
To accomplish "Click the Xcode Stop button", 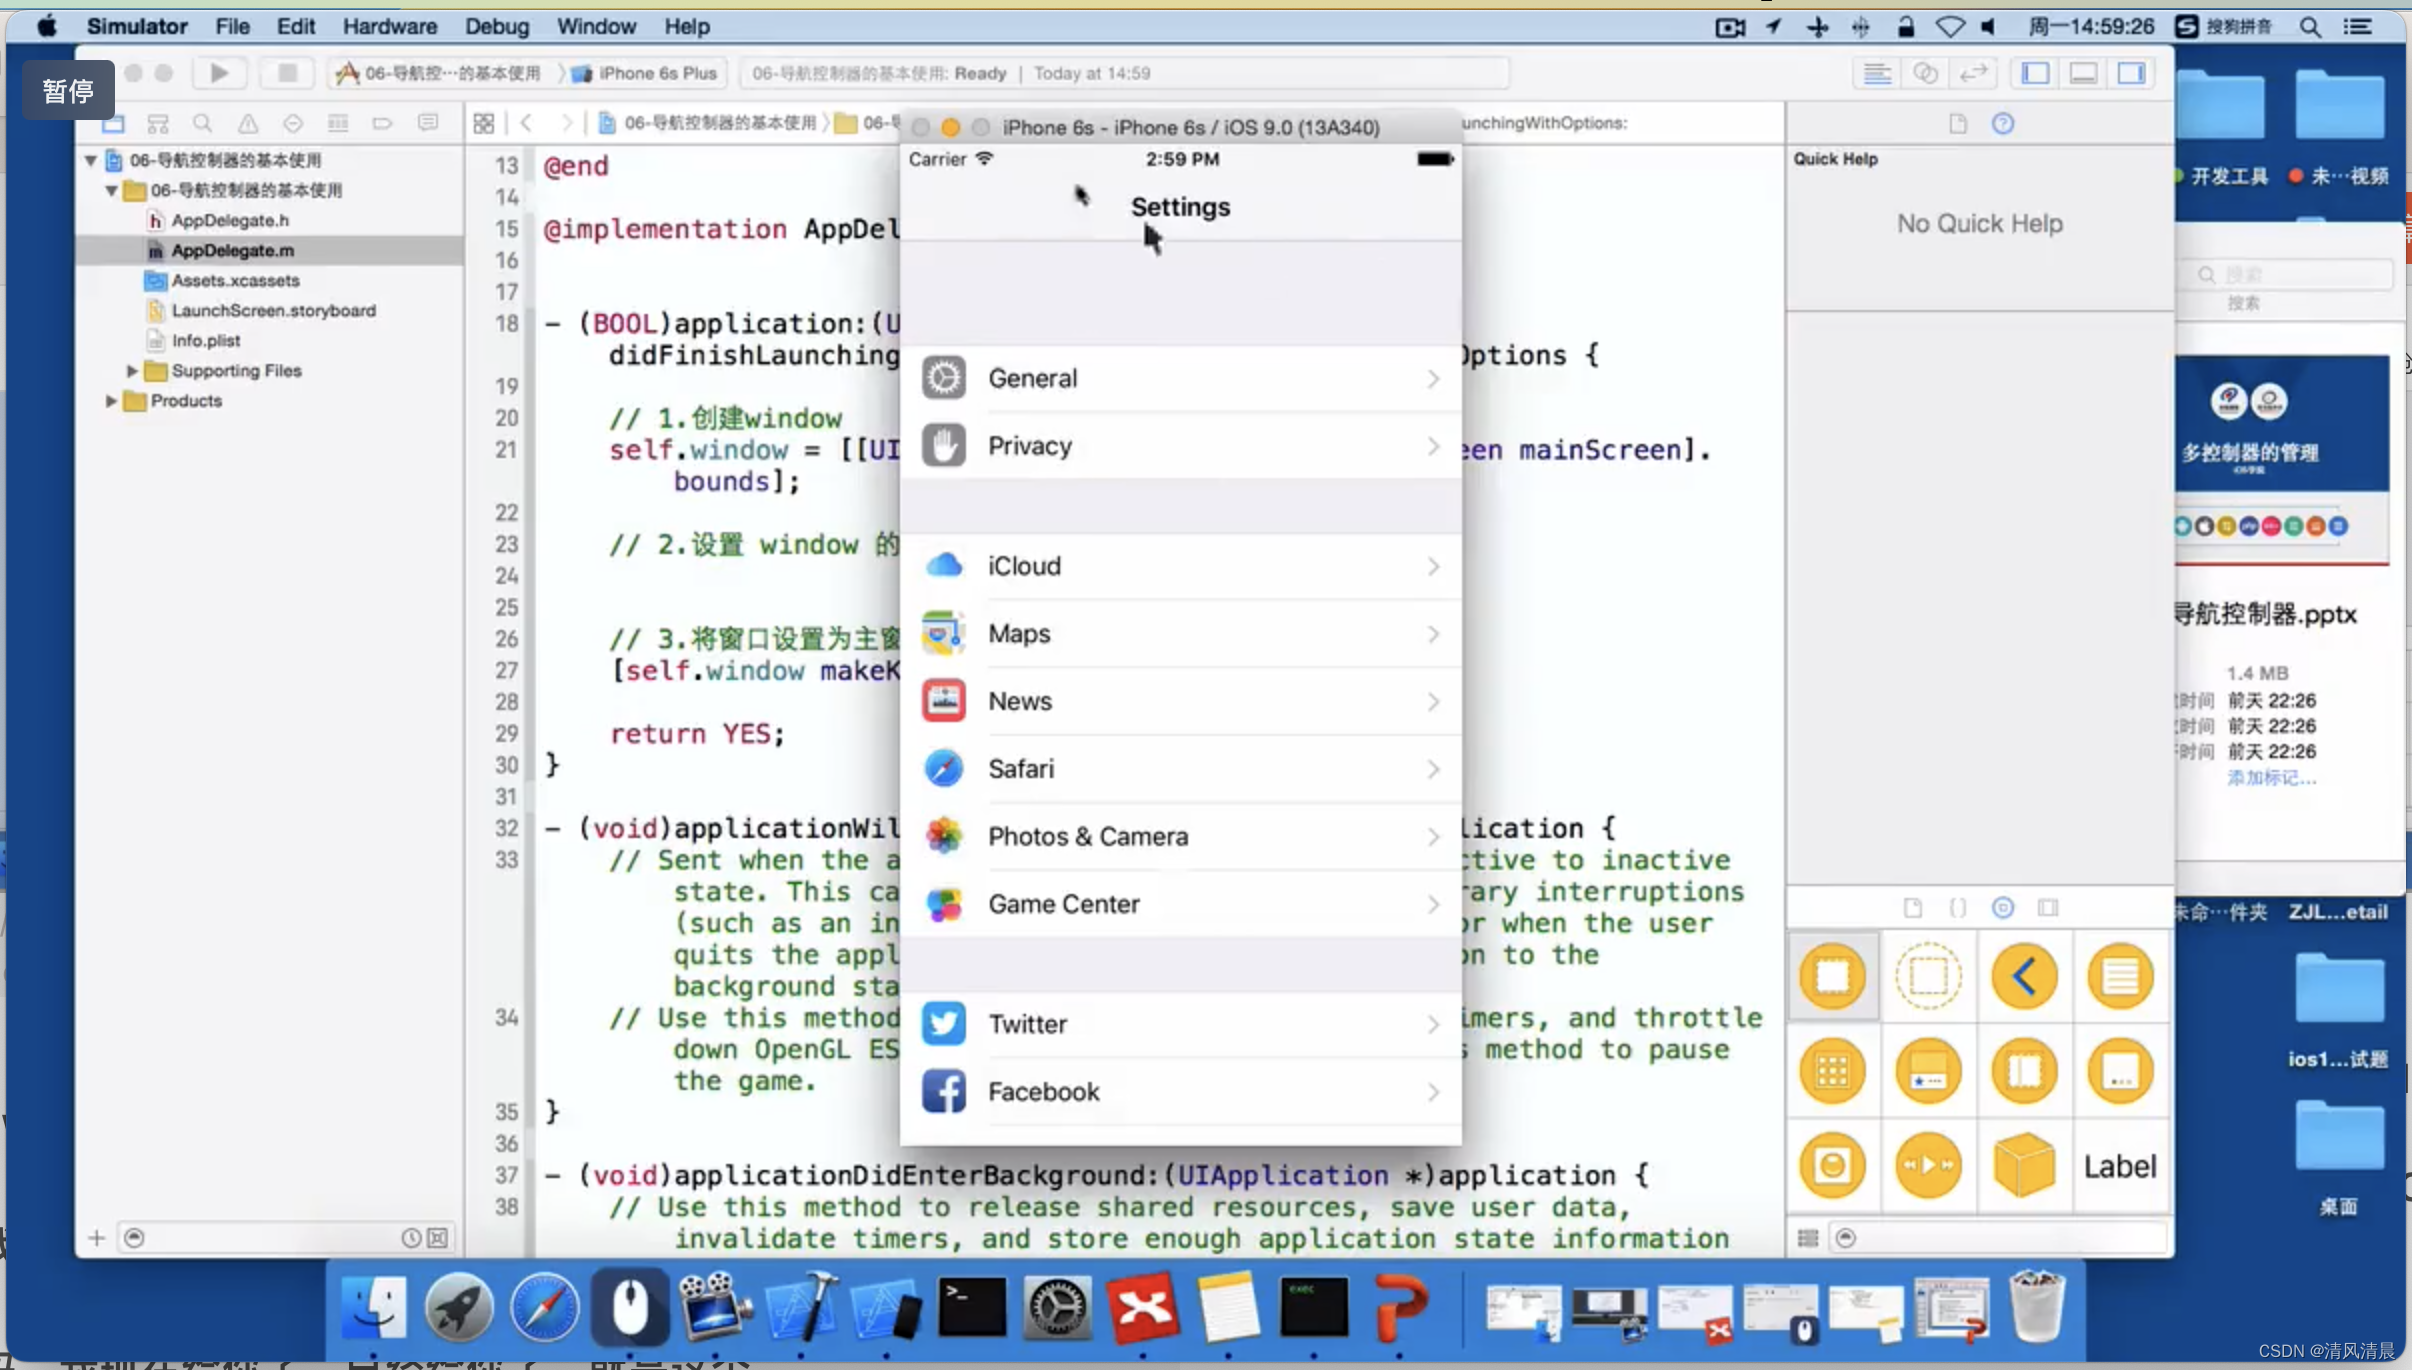I will point(286,73).
